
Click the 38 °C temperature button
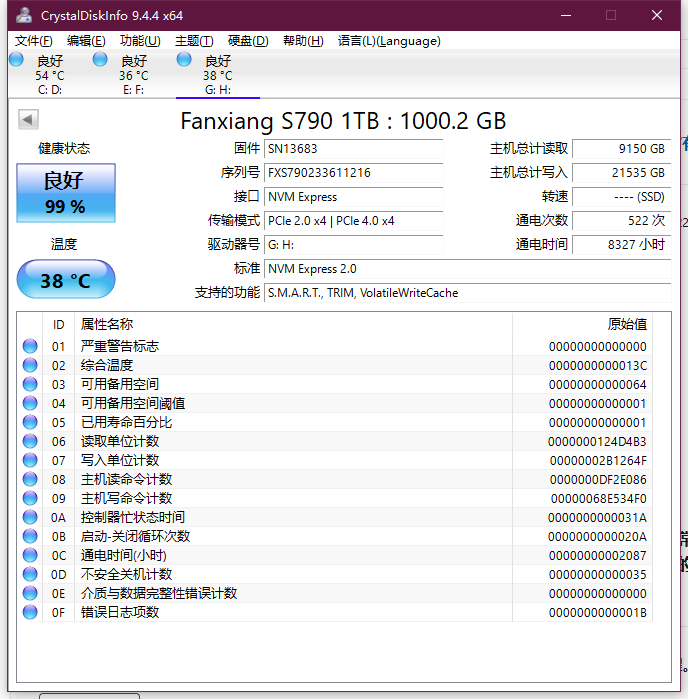[x=66, y=280]
